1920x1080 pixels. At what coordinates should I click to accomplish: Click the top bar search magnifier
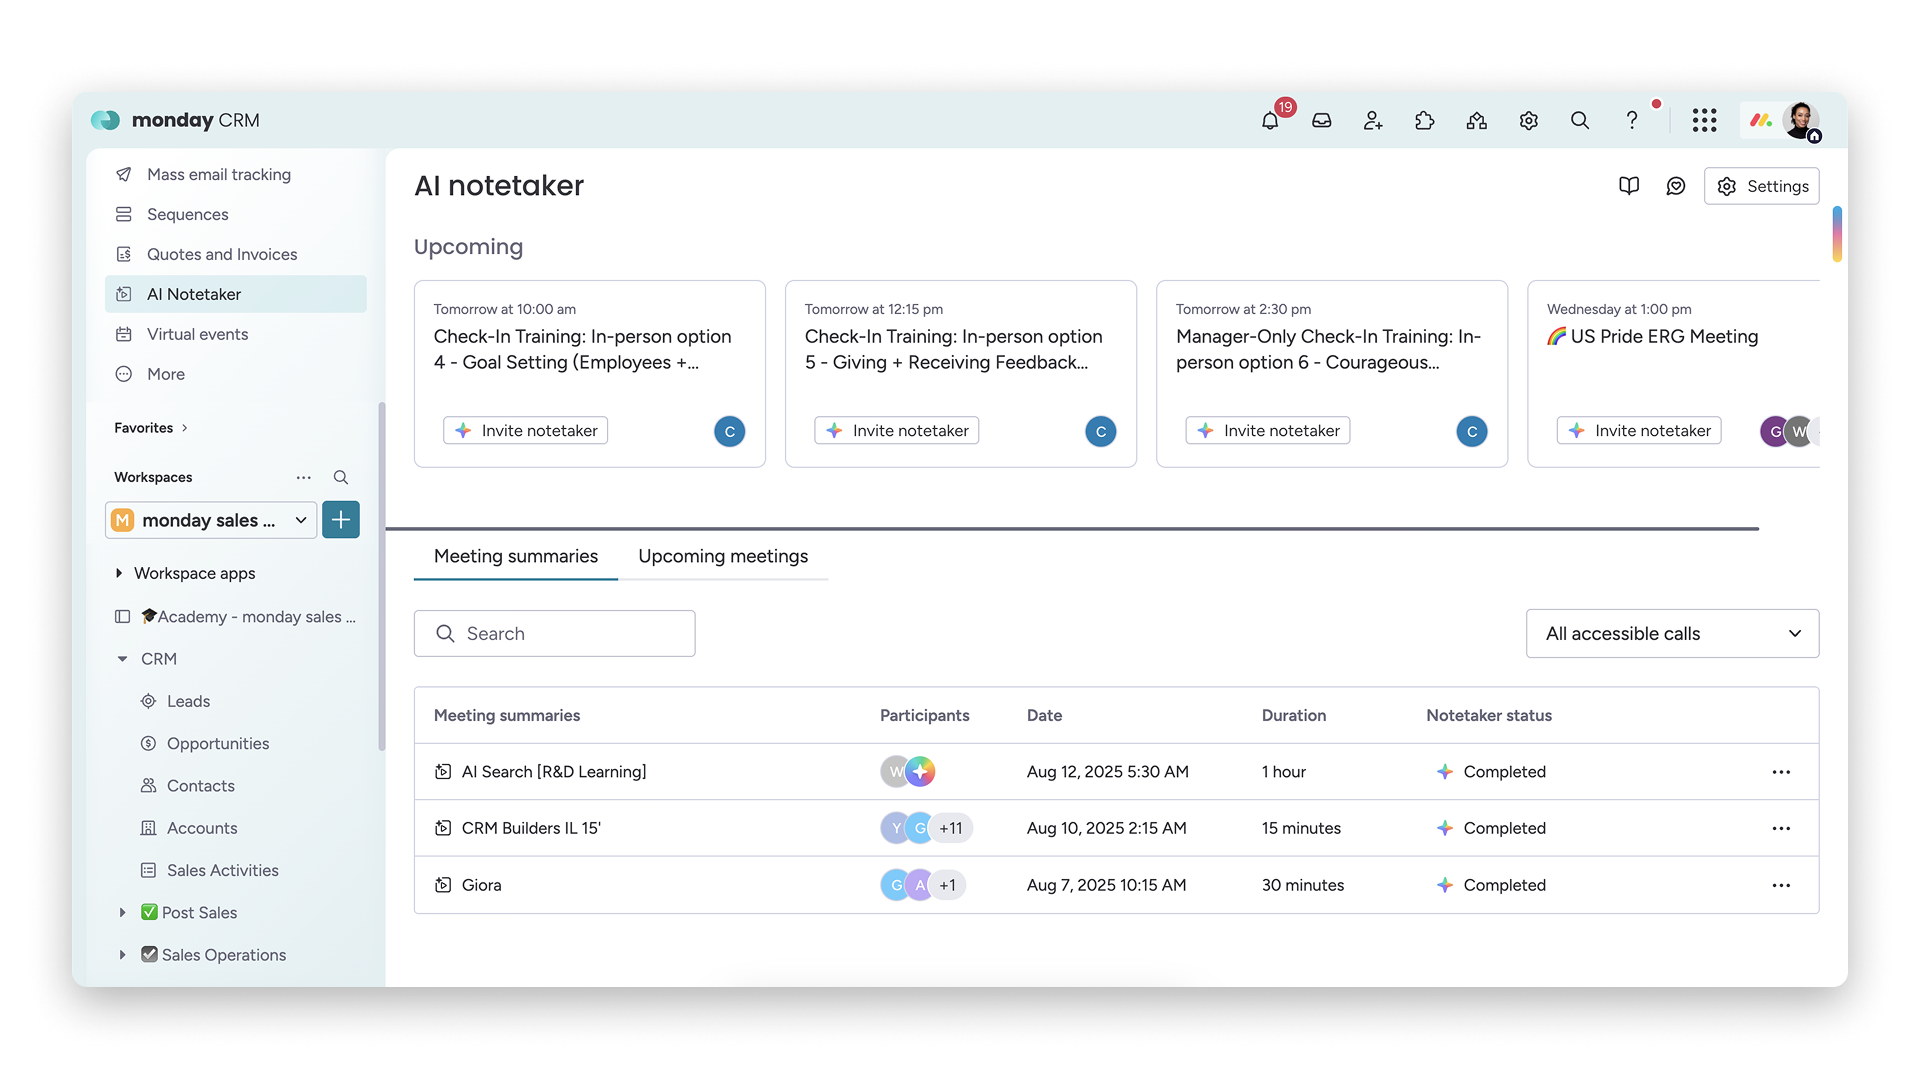point(1580,121)
